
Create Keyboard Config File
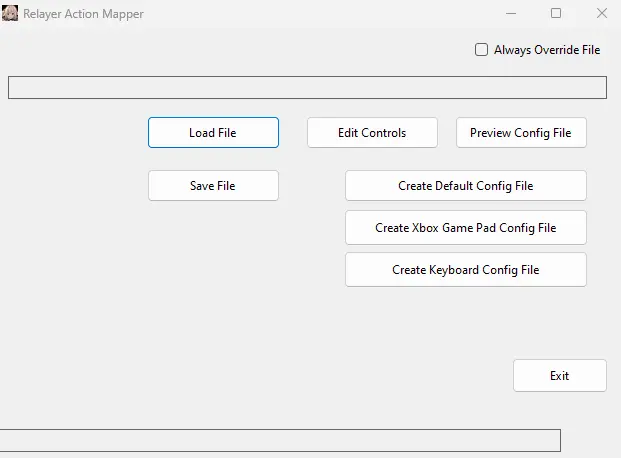click(x=466, y=269)
